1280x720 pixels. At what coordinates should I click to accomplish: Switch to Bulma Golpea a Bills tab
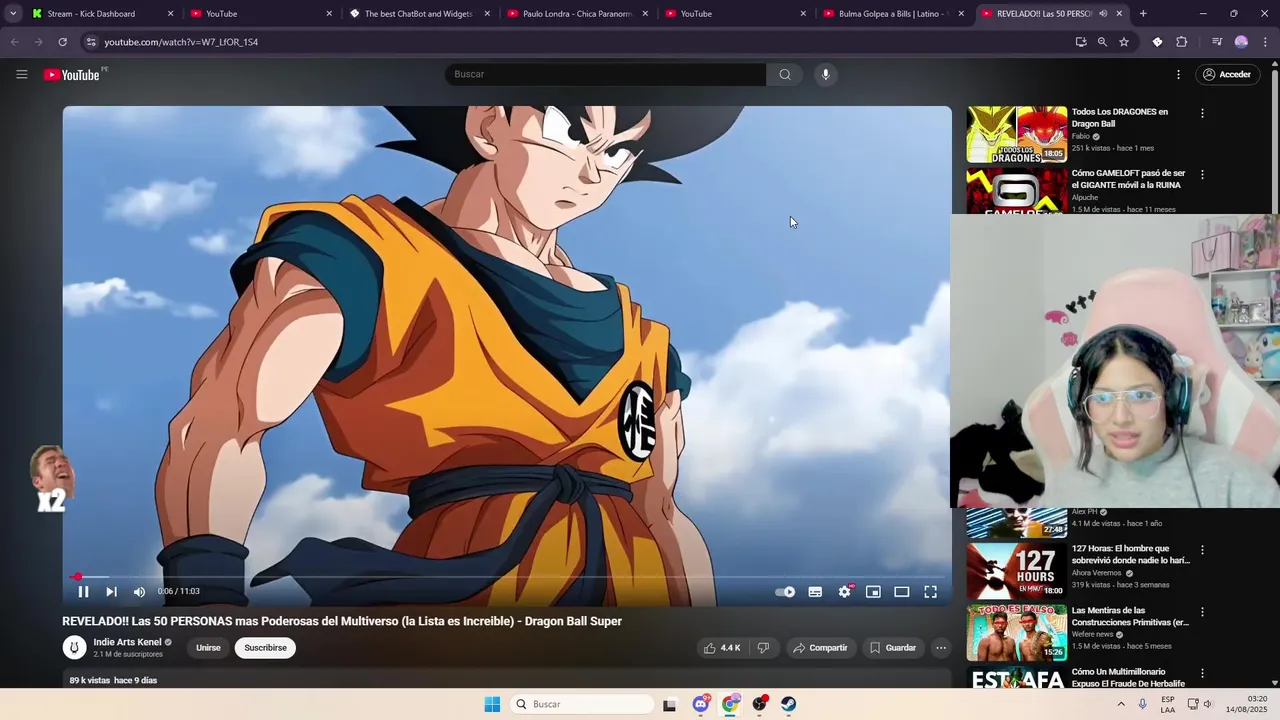893,14
